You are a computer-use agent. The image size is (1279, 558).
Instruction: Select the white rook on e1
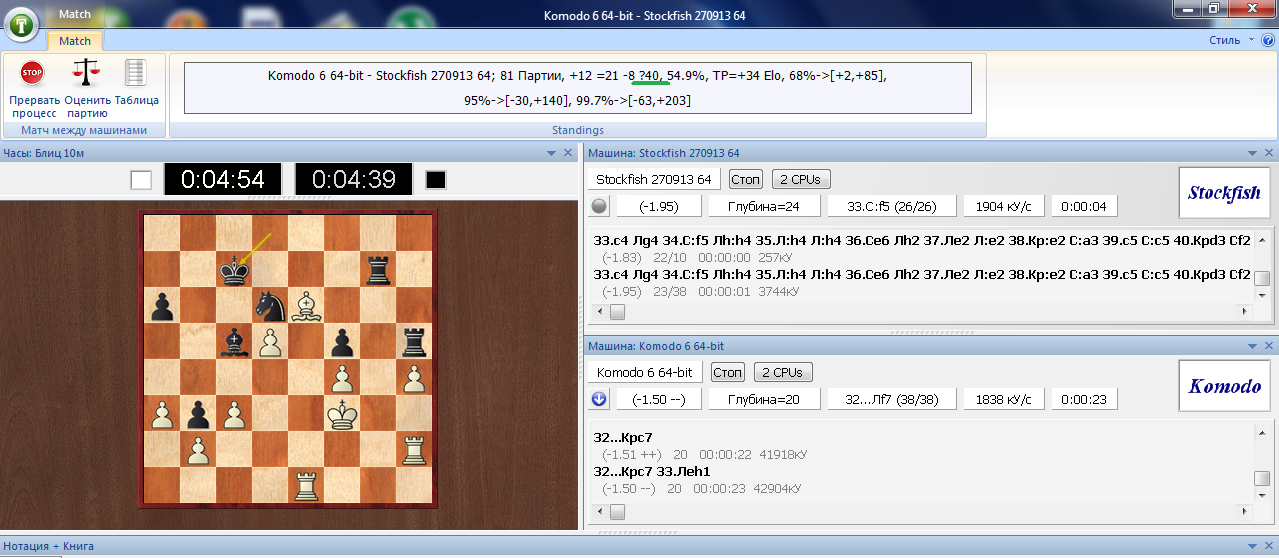307,486
